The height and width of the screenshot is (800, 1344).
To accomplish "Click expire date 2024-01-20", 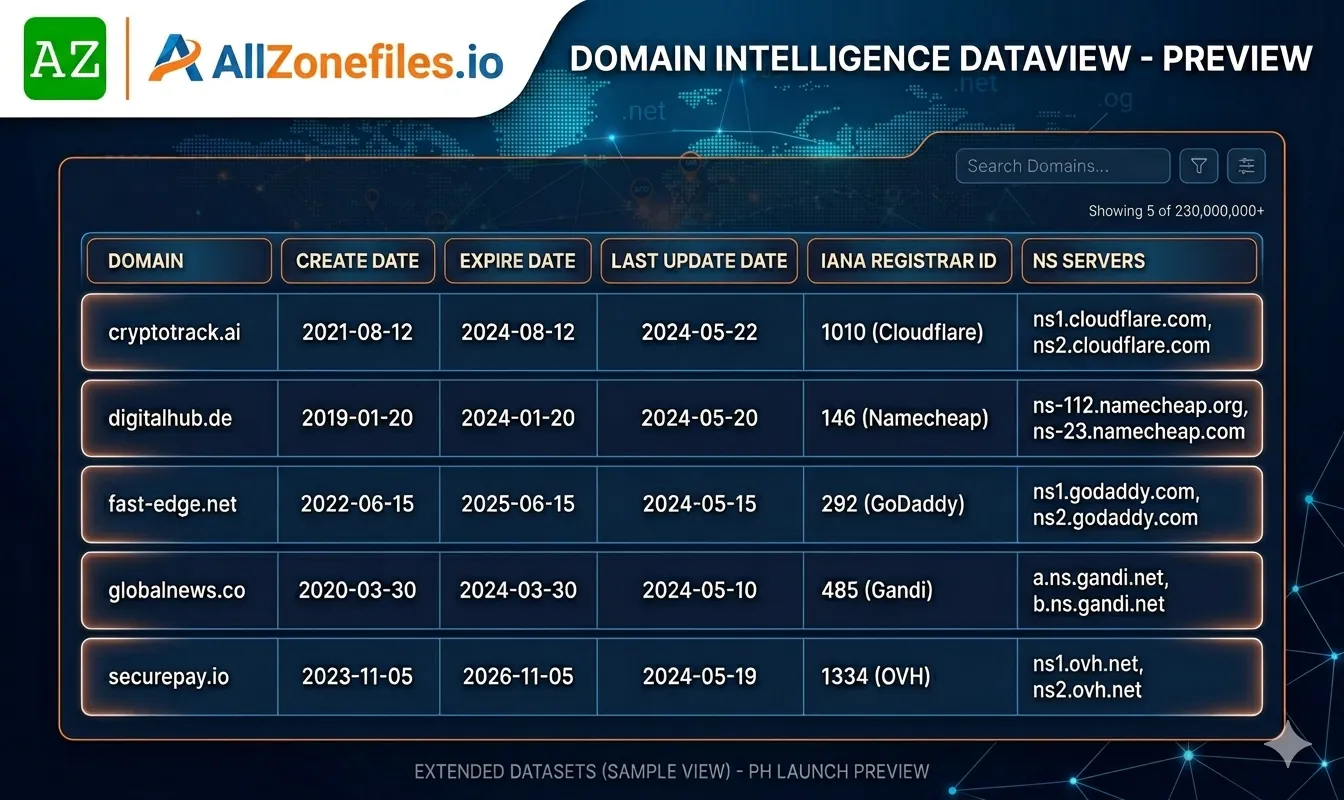I will point(518,418).
